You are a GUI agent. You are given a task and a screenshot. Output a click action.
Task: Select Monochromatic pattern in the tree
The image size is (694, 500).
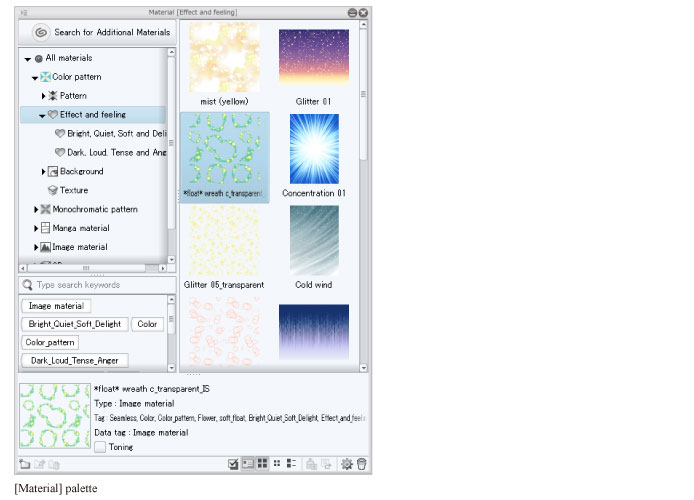(x=95, y=209)
